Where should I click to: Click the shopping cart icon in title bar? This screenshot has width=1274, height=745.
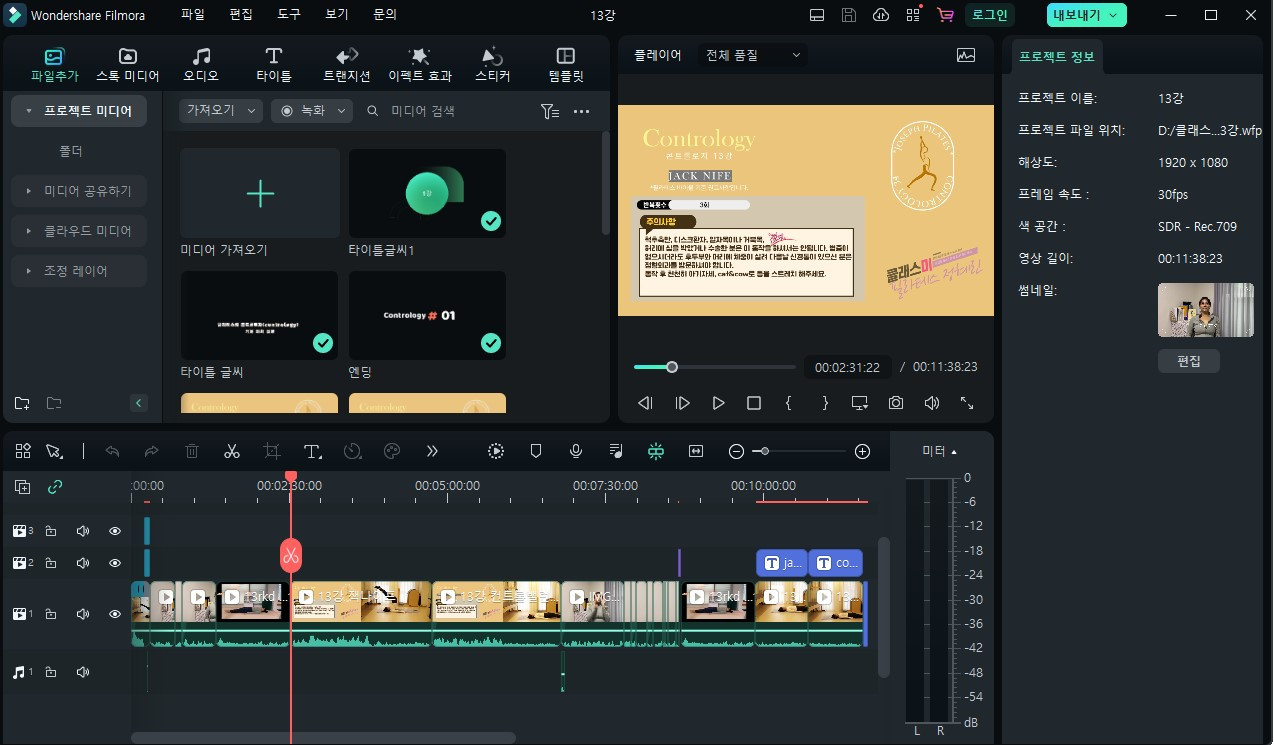[945, 15]
